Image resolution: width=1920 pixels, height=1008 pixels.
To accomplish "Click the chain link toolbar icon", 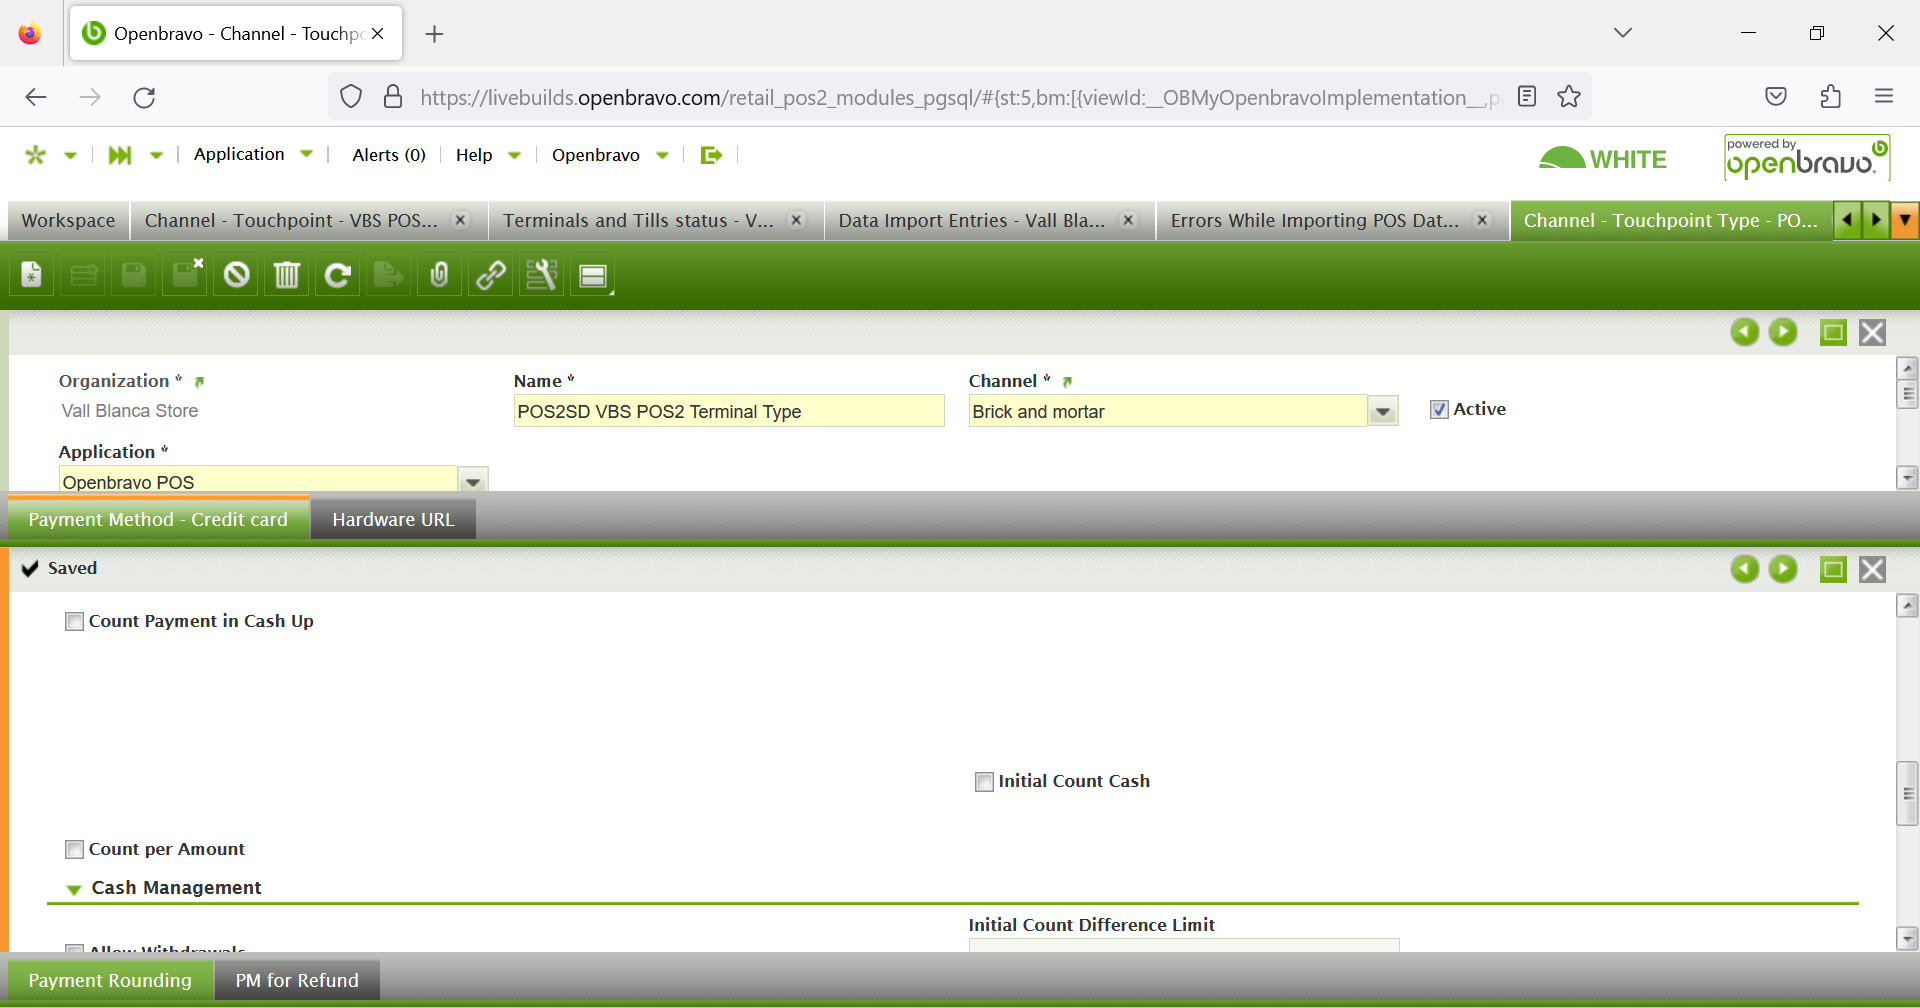I will 491,275.
